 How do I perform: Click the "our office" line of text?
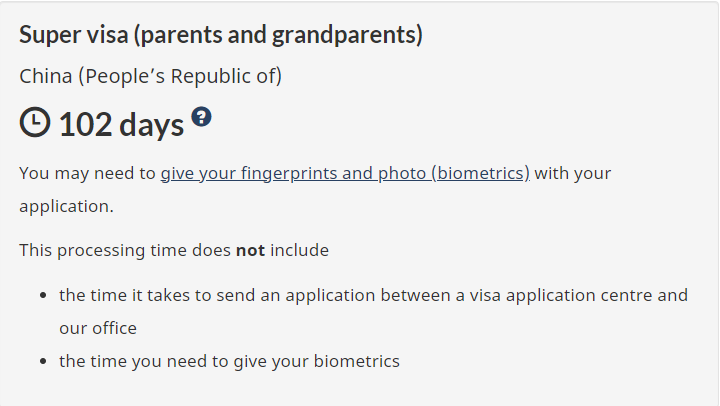[98, 328]
